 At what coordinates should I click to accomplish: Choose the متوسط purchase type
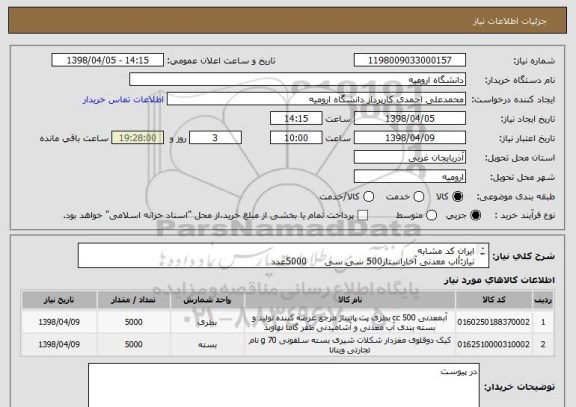431,216
